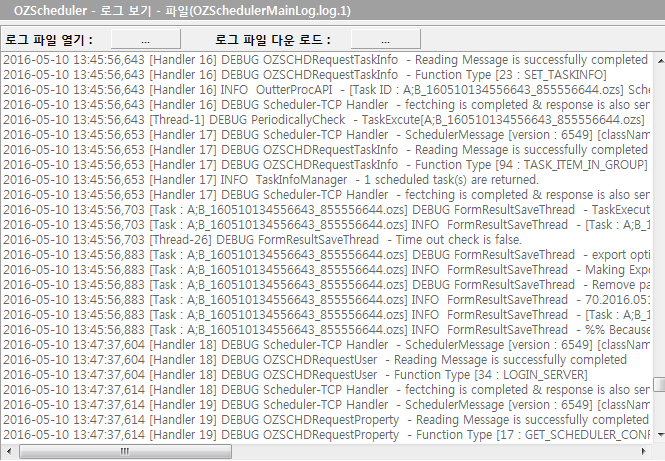Select the Handler 19 OZSCHDRequestProperty Reading Message line
Image resolution: width=665 pixels, height=461 pixels.
(x=327, y=419)
